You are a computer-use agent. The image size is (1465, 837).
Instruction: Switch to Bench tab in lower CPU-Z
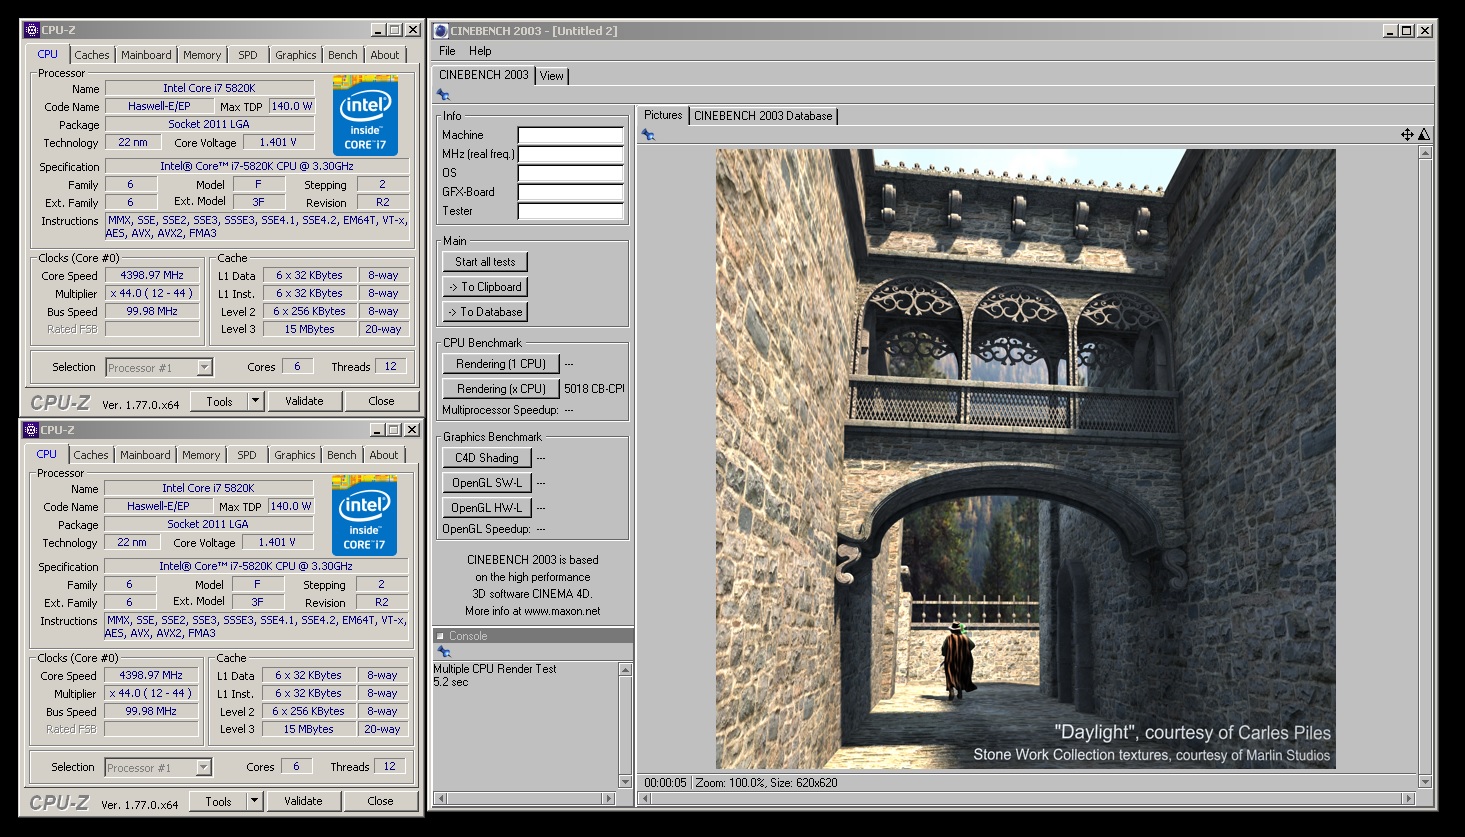342,455
